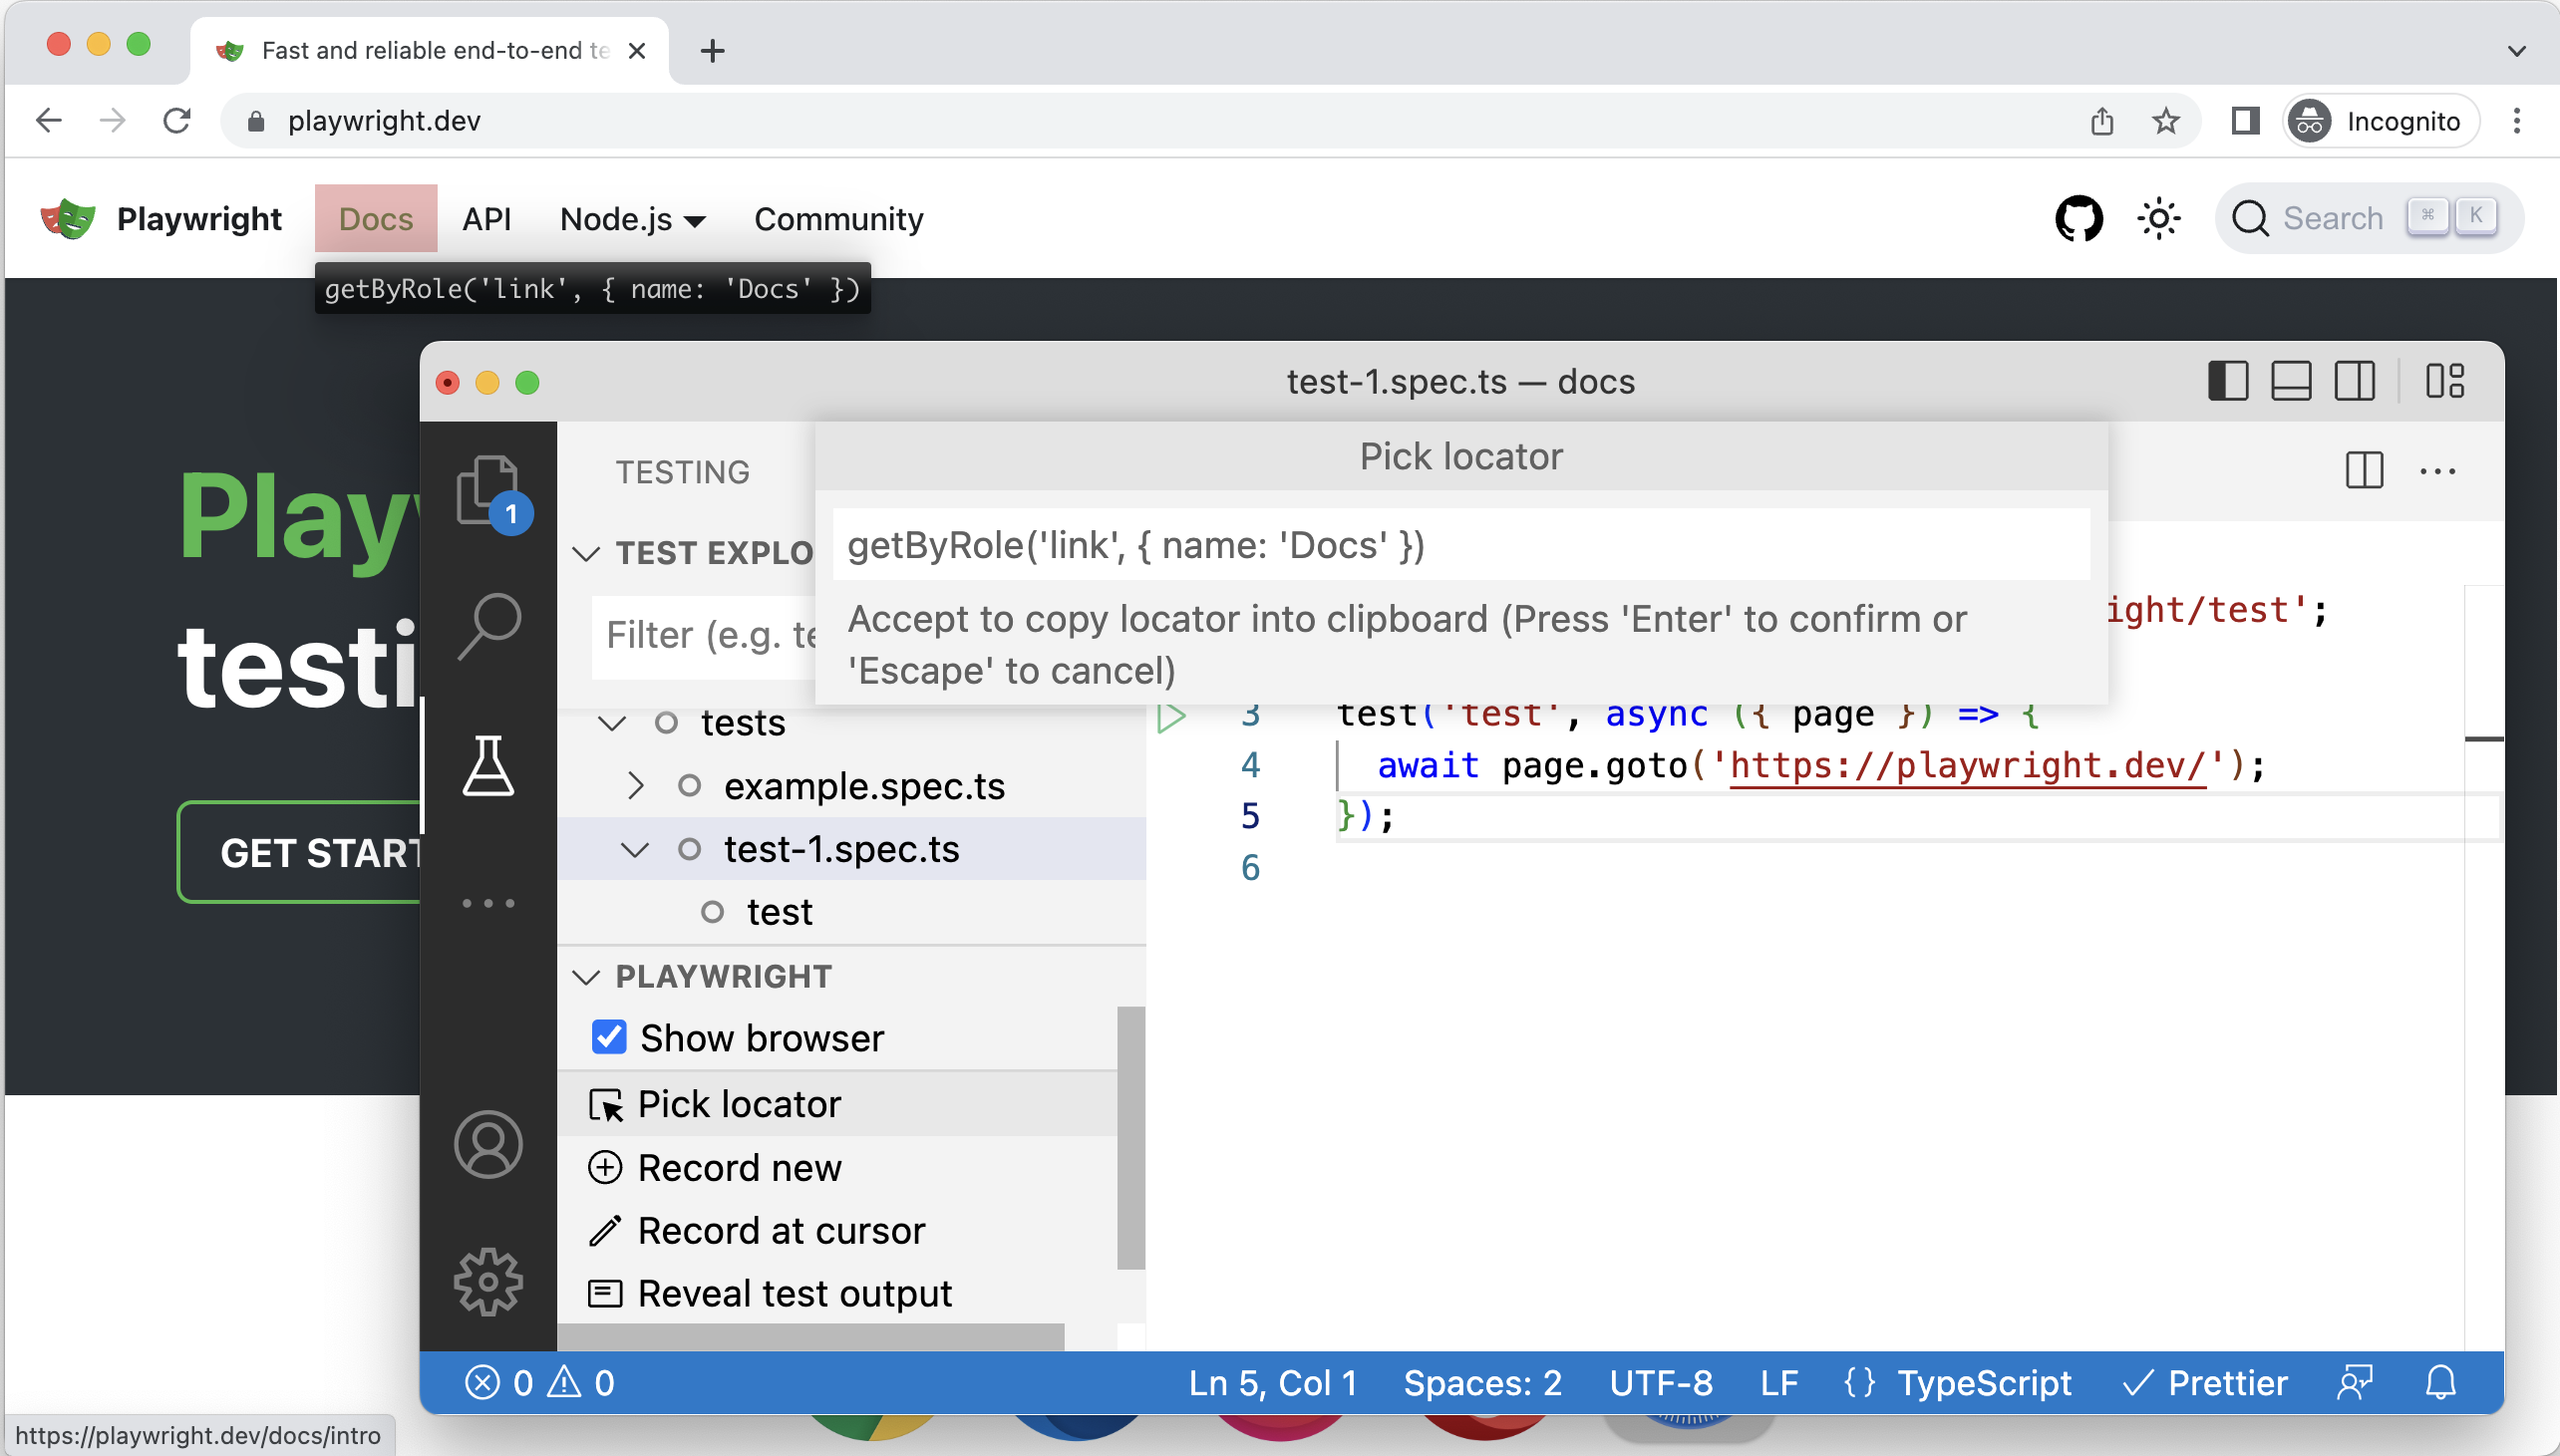The image size is (2560, 1456).
Task: Open editor More Actions ellipsis
Action: tap(2437, 471)
